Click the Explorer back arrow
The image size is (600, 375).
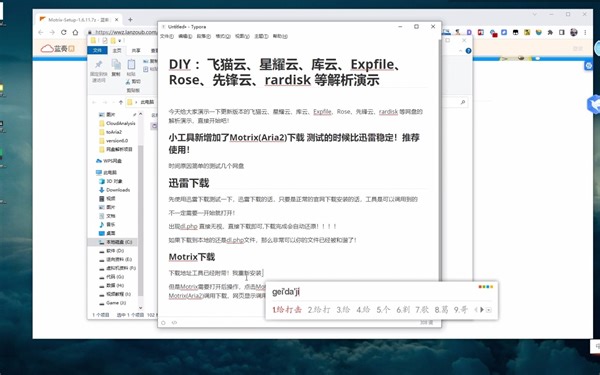coord(94,102)
